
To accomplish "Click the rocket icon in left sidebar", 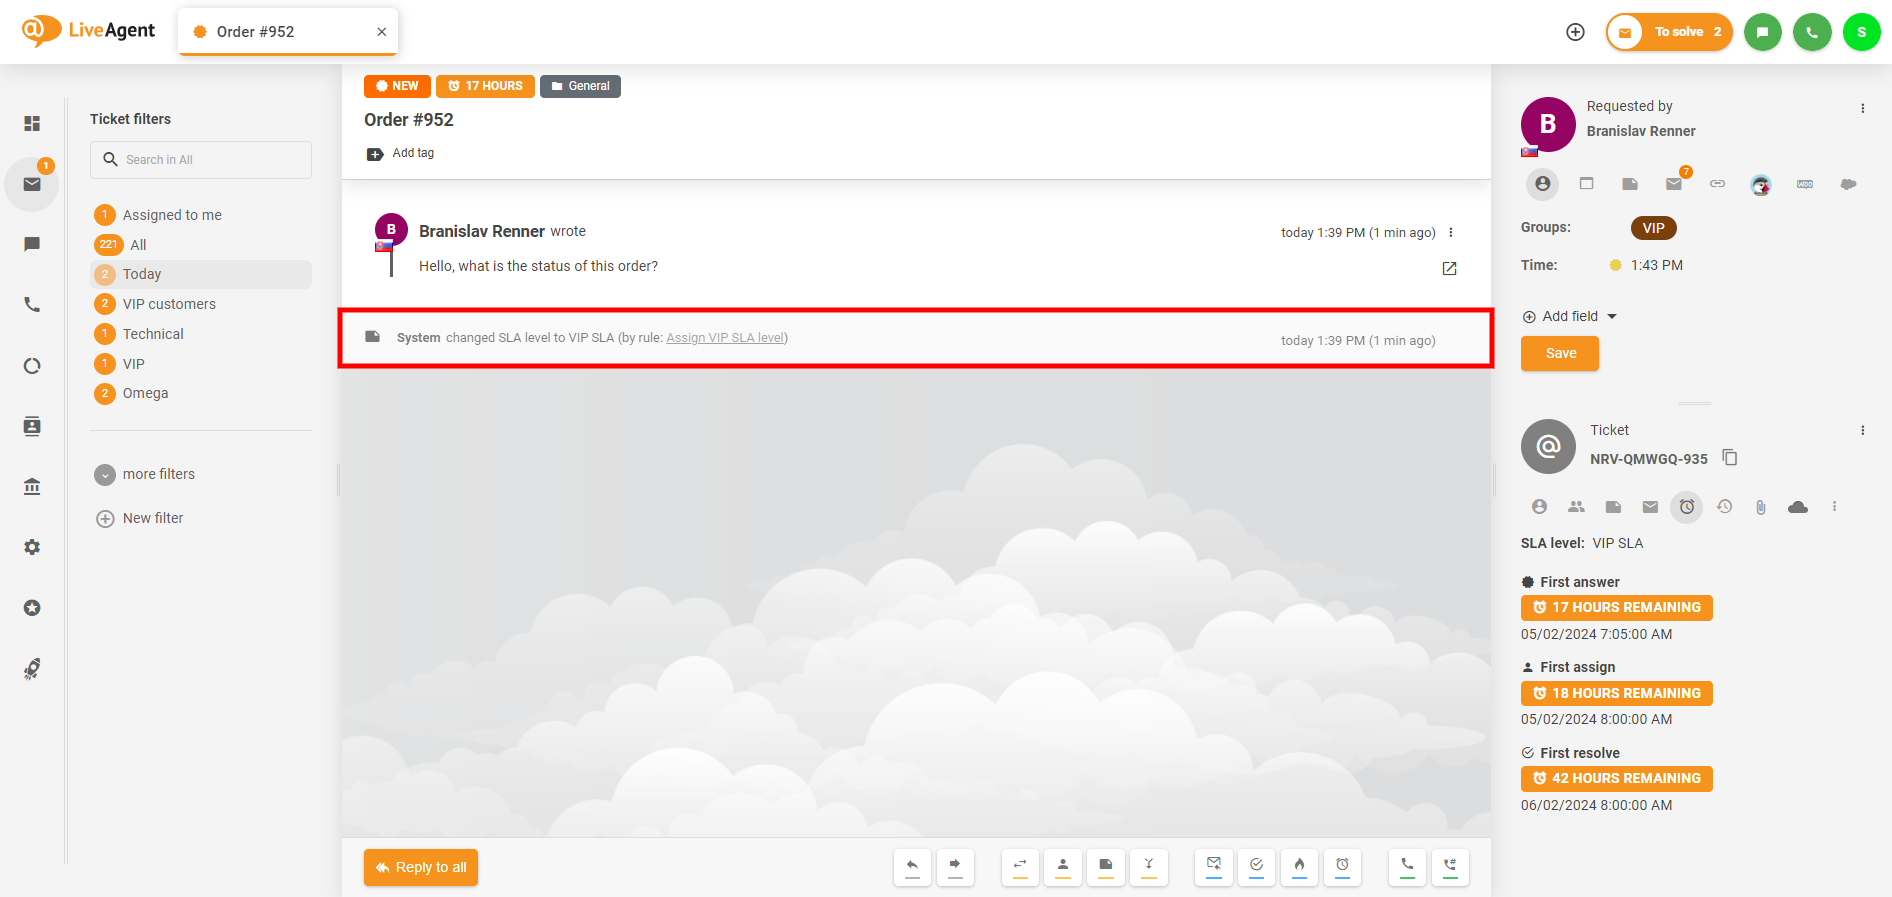I will click(32, 669).
